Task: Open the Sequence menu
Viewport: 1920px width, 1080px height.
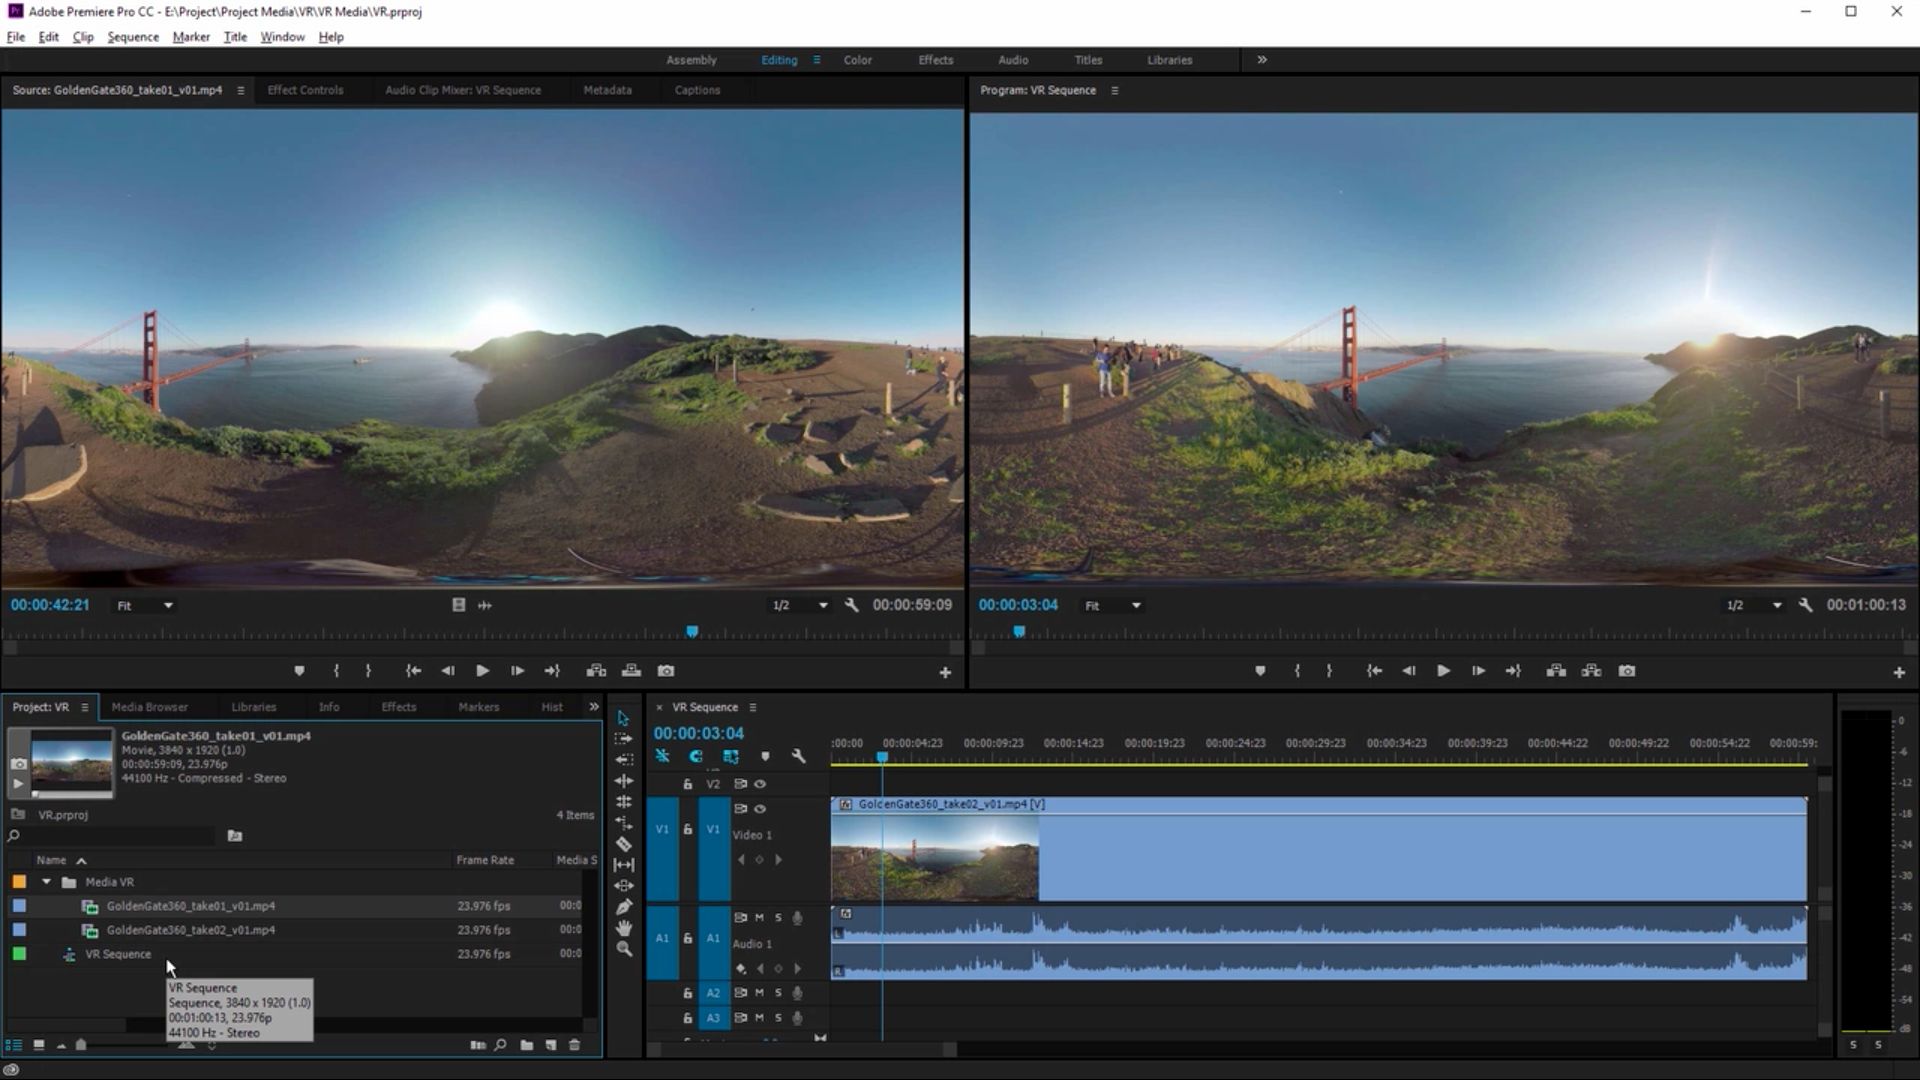Action: click(132, 37)
